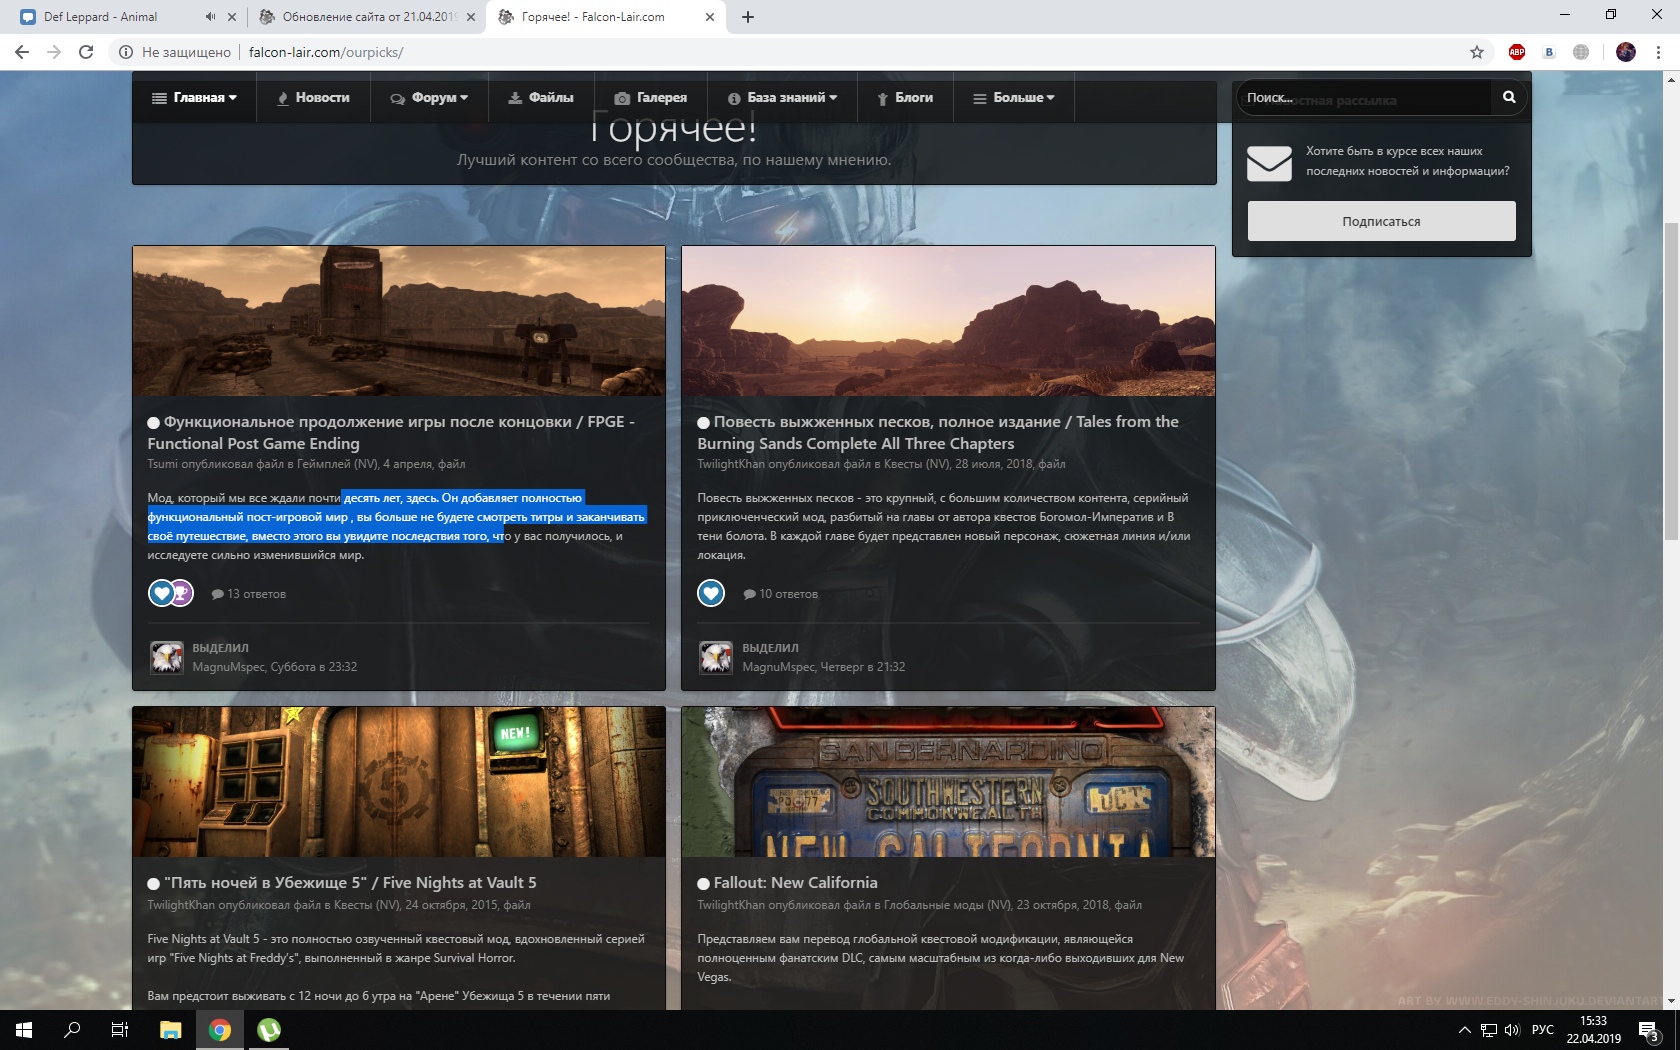
Task: Click the site search input field
Action: [1365, 97]
